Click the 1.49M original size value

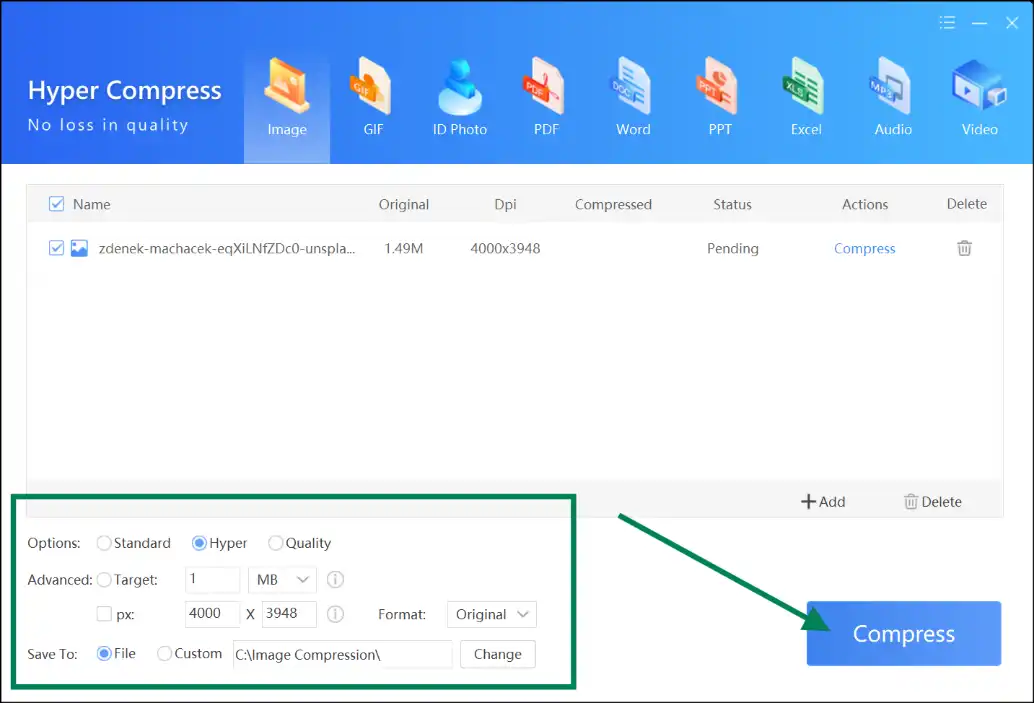coord(404,249)
